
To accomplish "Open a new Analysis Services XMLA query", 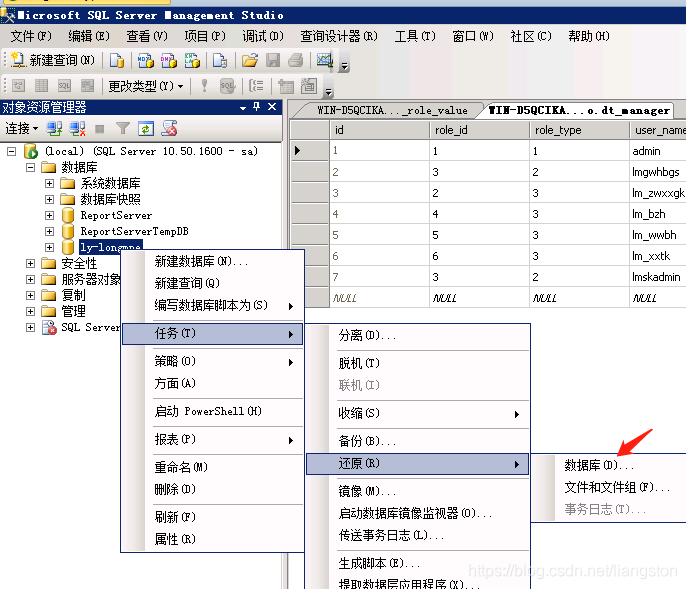I will pos(192,60).
